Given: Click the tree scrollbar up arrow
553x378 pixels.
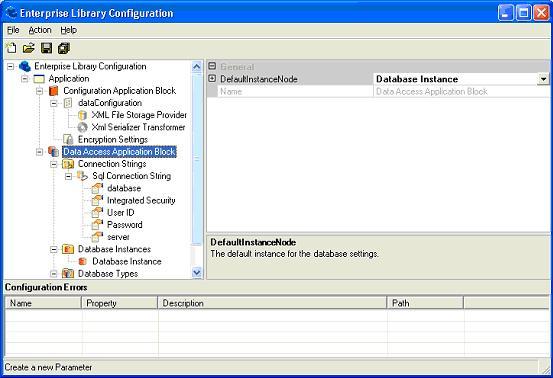Looking at the screenshot, I should coord(197,66).
